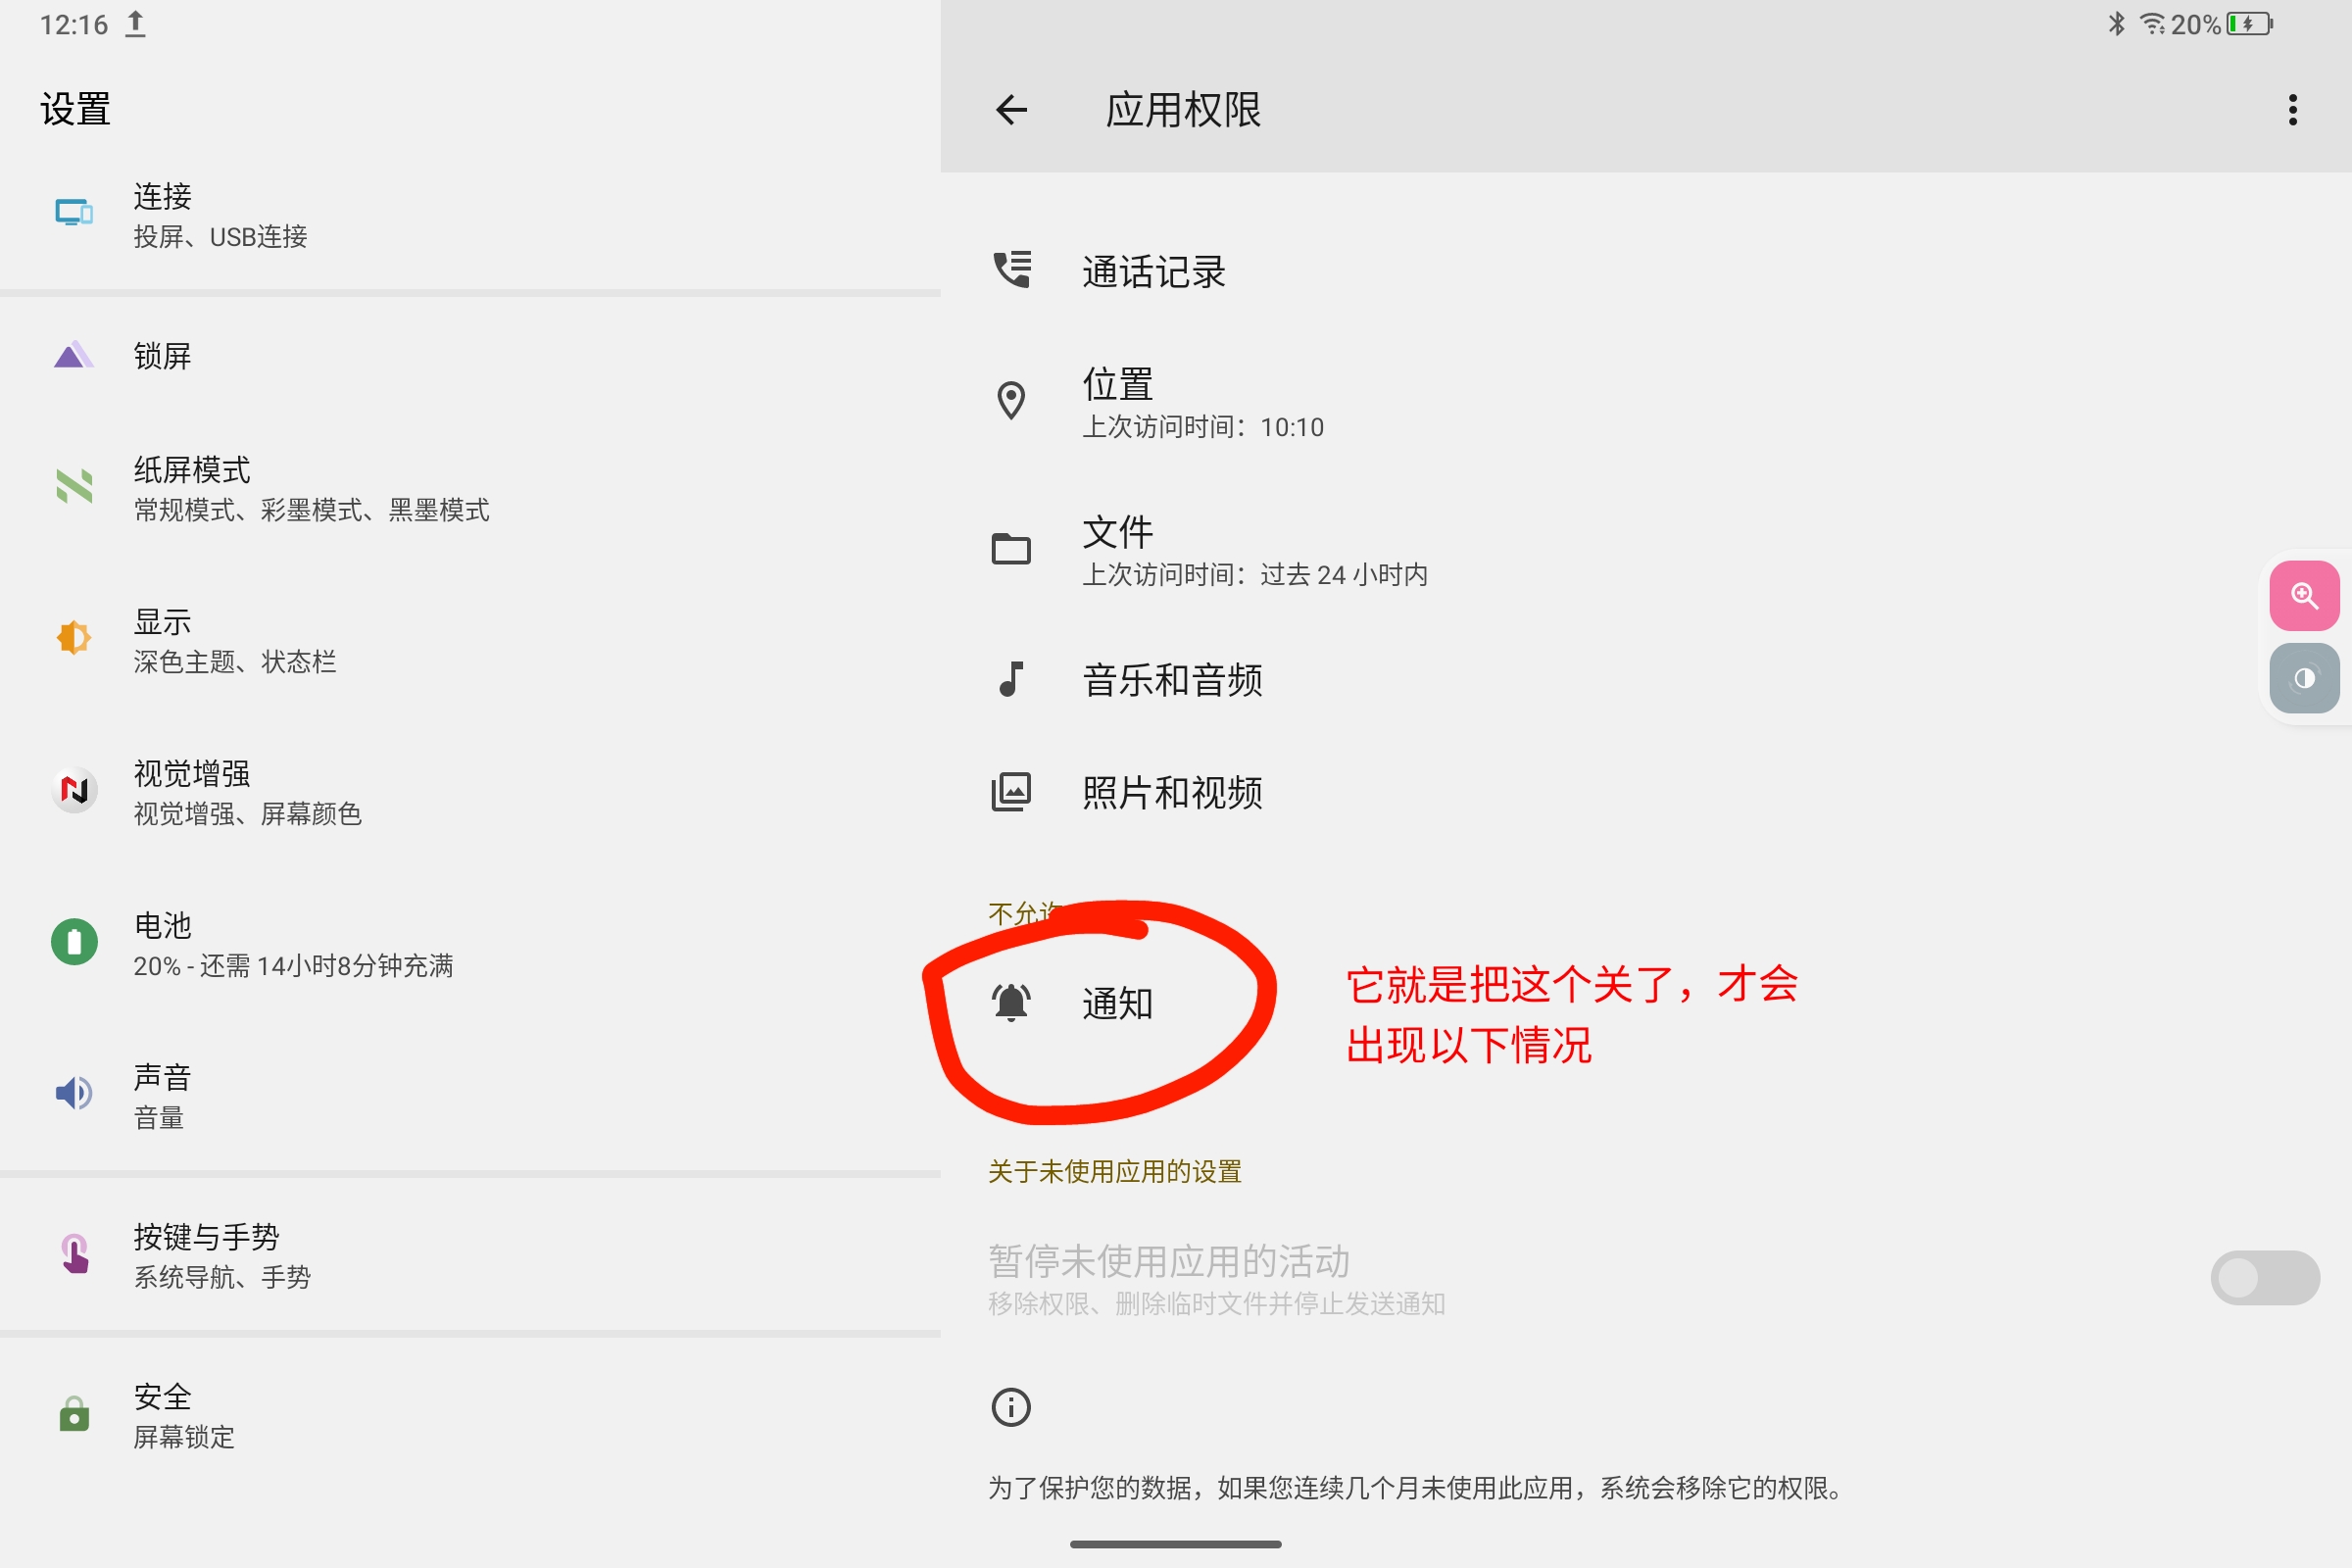The height and width of the screenshot is (1568, 2352).
Task: Open the 位置 permission entry
Action: [1646, 402]
